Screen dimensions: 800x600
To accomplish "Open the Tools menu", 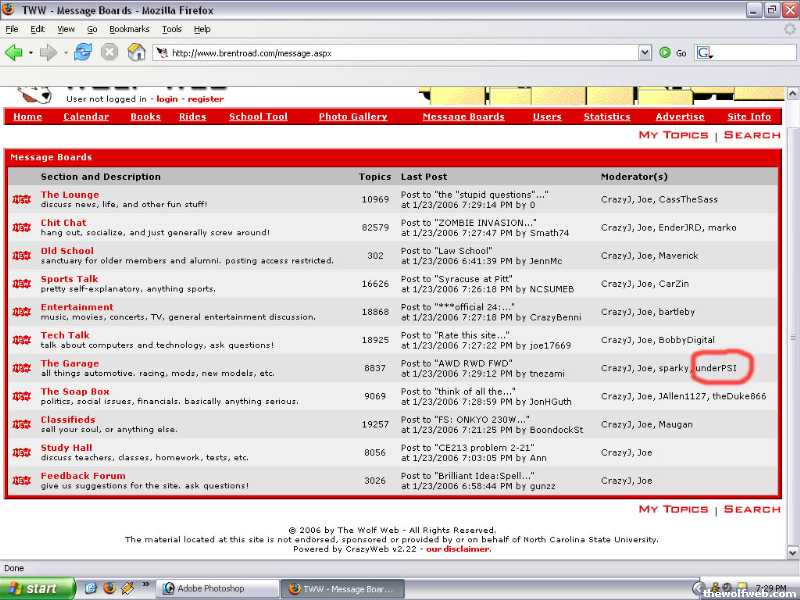I will [172, 29].
